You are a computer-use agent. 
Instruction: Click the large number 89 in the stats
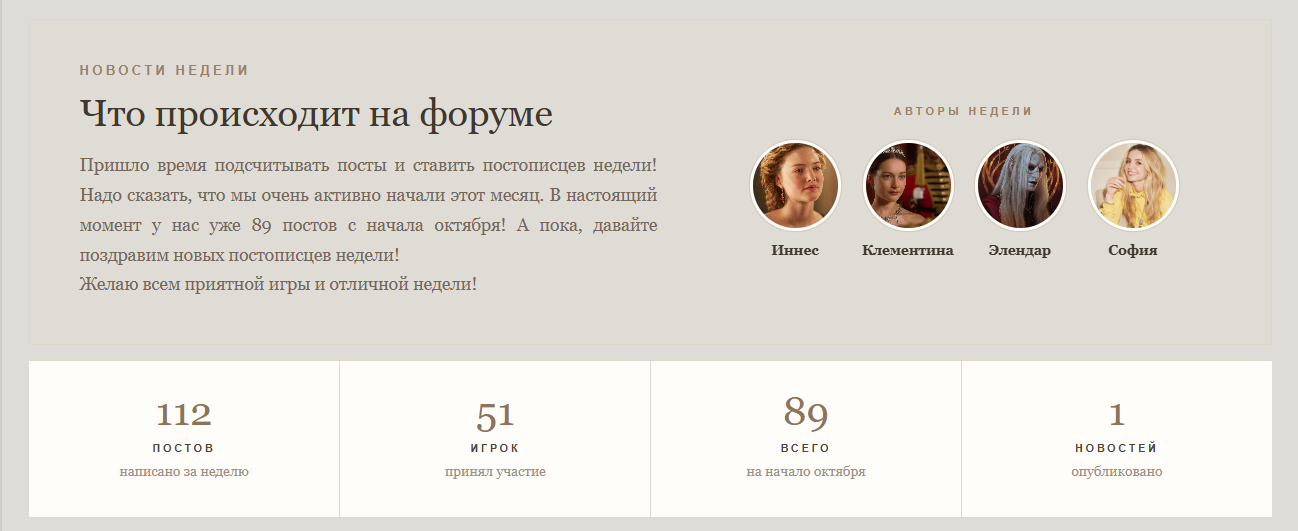(806, 412)
